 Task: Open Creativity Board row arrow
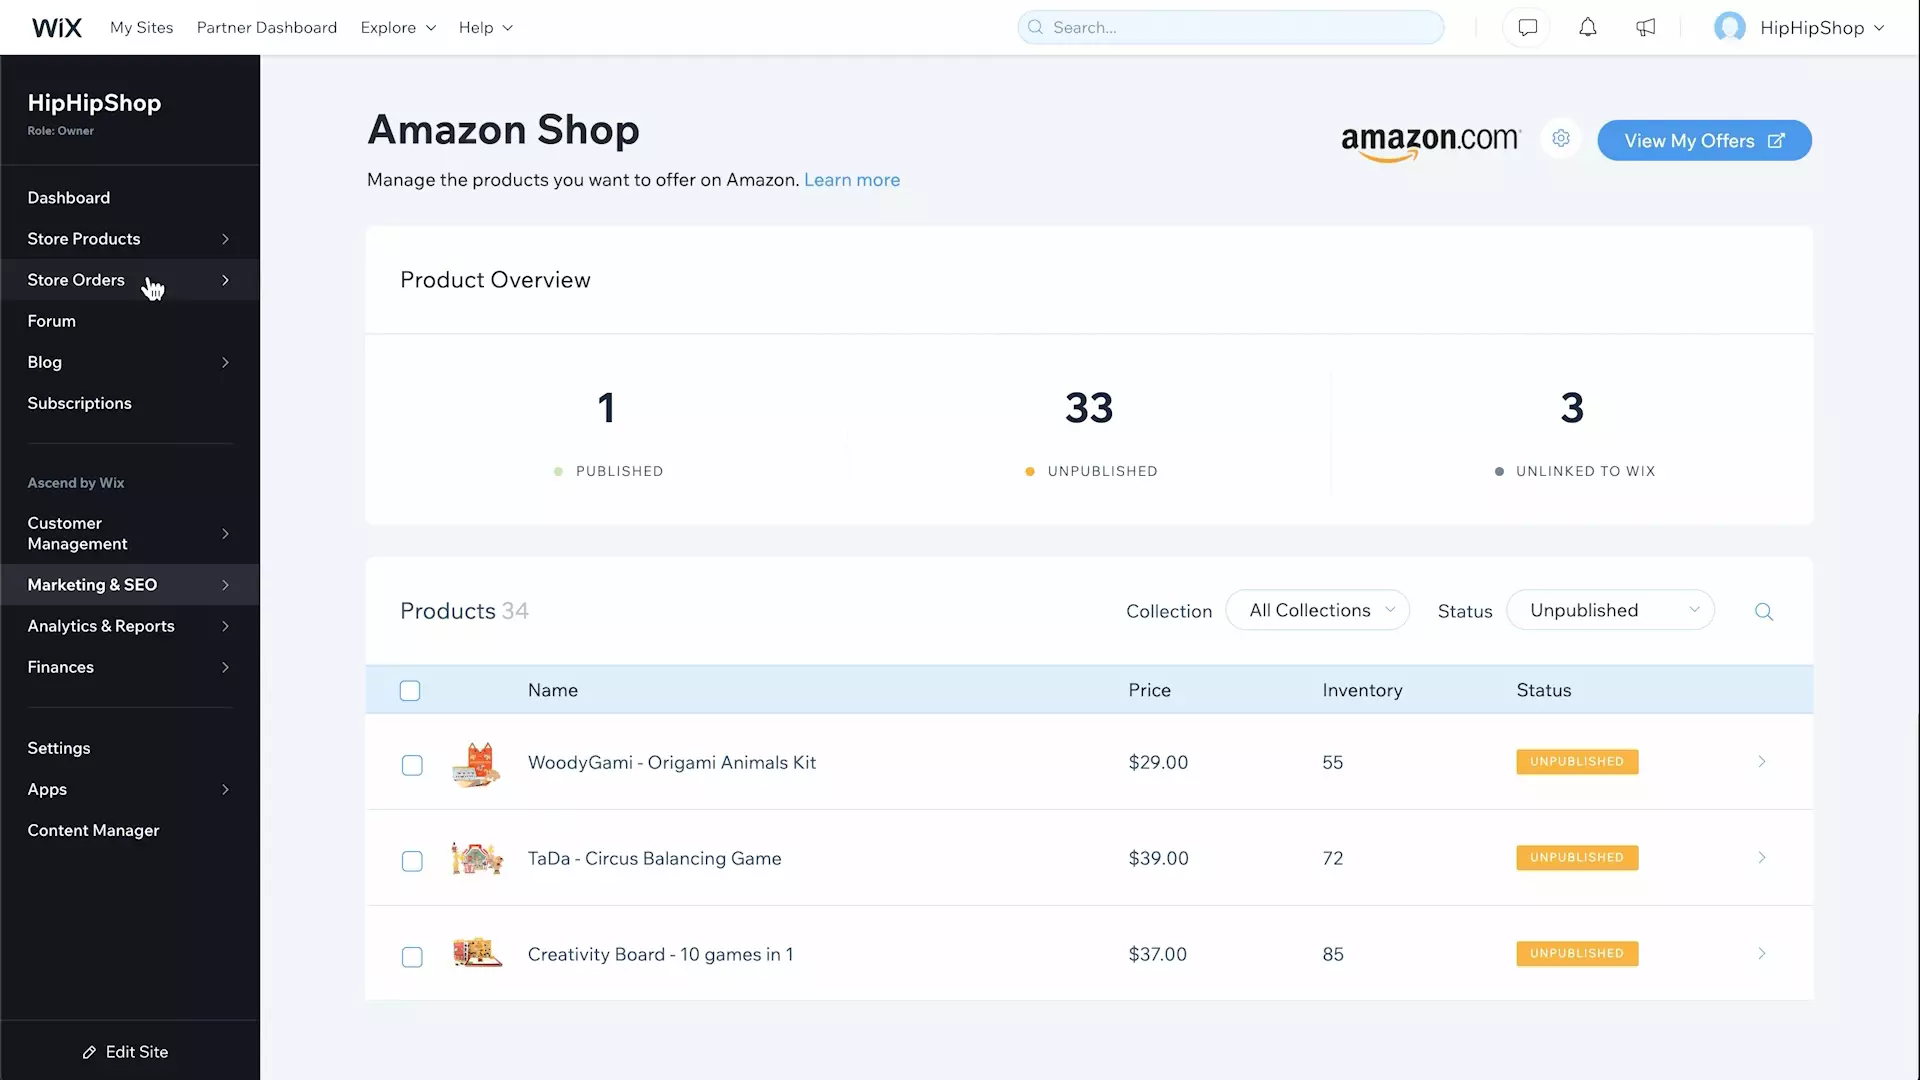point(1762,954)
